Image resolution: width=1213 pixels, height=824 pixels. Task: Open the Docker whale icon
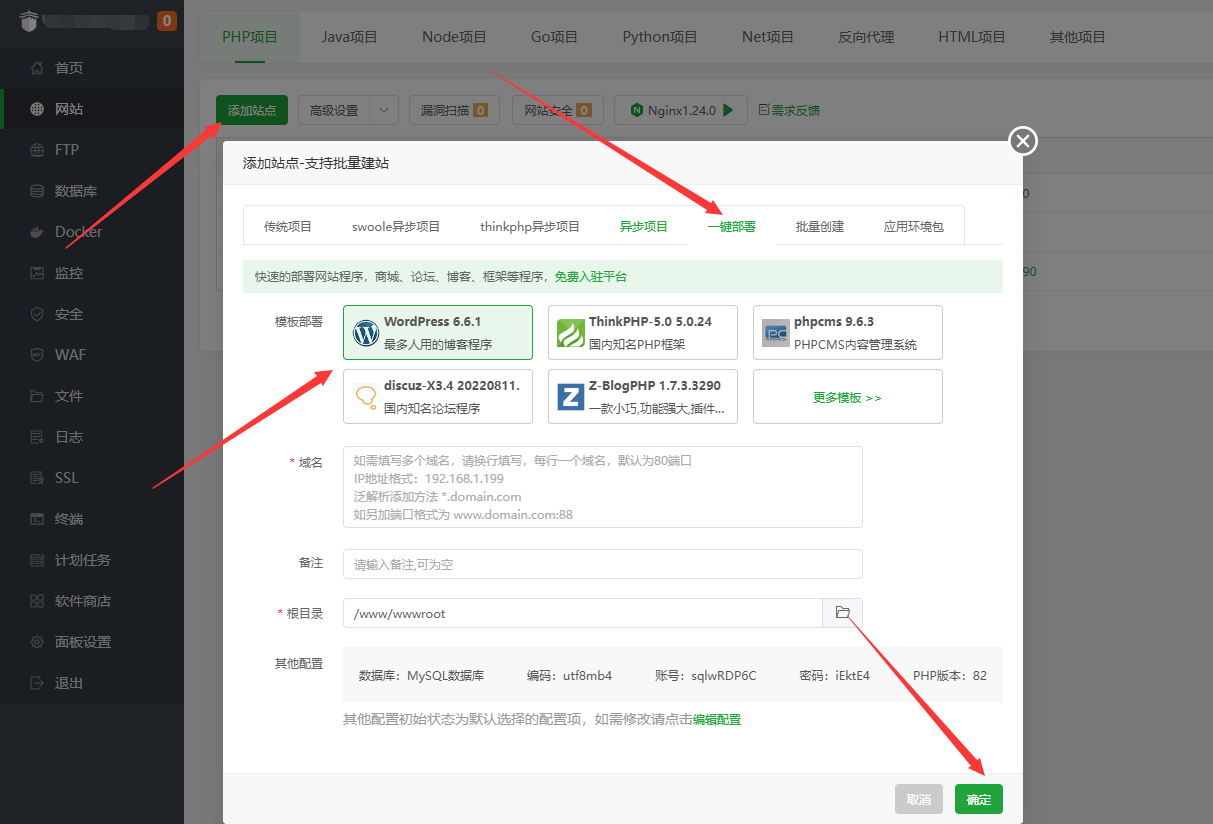click(37, 232)
